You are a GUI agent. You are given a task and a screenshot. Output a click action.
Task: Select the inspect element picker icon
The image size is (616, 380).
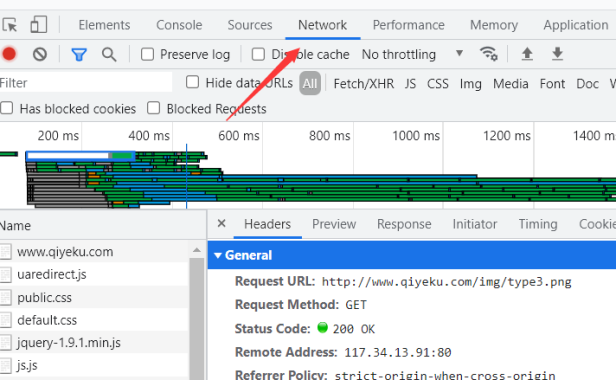click(9, 25)
